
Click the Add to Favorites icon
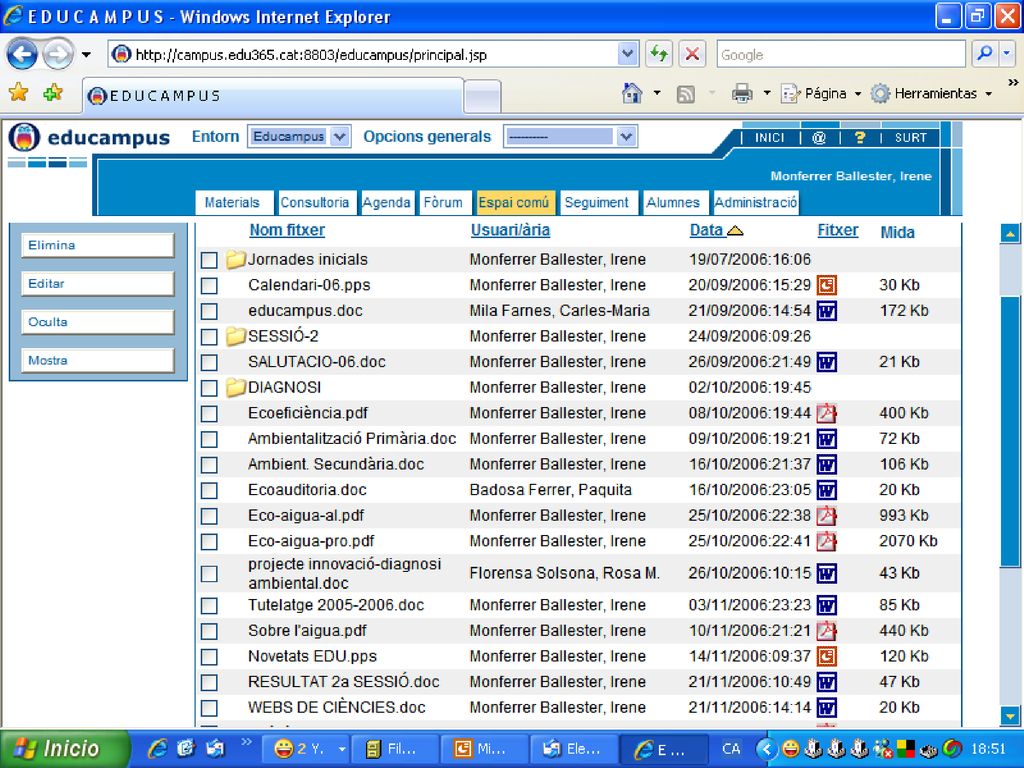pos(53,93)
